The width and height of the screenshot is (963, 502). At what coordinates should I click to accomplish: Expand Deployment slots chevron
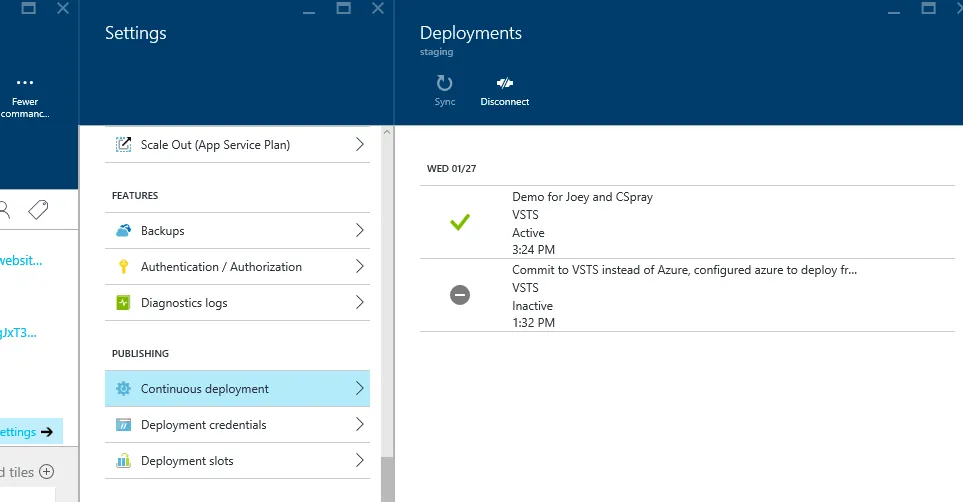coord(360,461)
